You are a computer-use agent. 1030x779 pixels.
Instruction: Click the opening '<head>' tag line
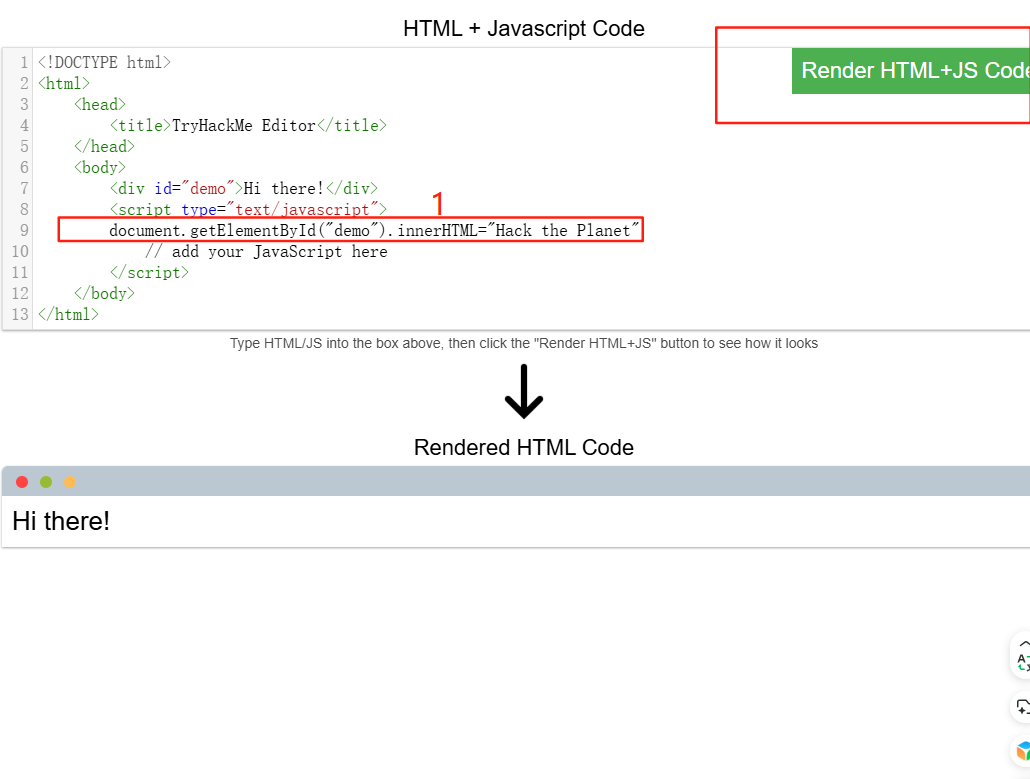100,104
